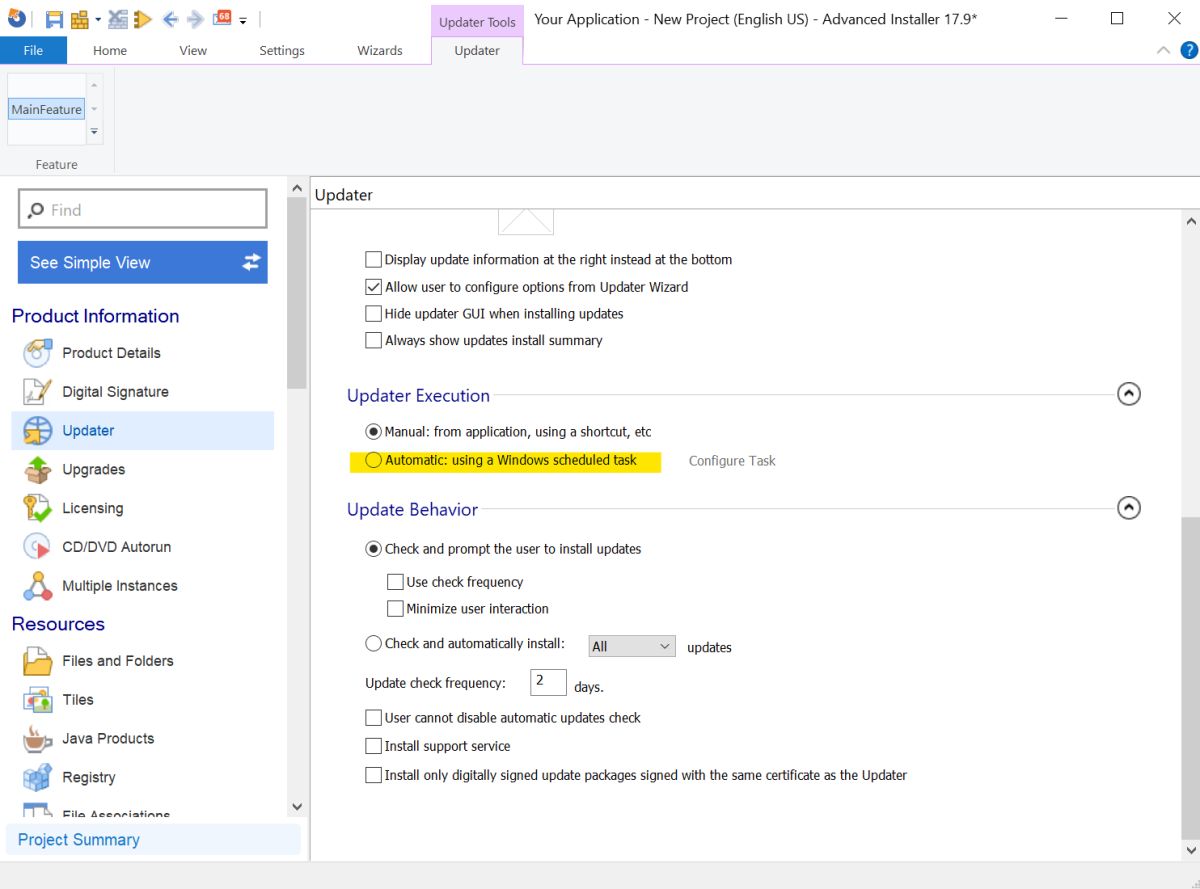Open the All updates type dropdown
Screen dimensions: 1200x889
tap(632, 646)
